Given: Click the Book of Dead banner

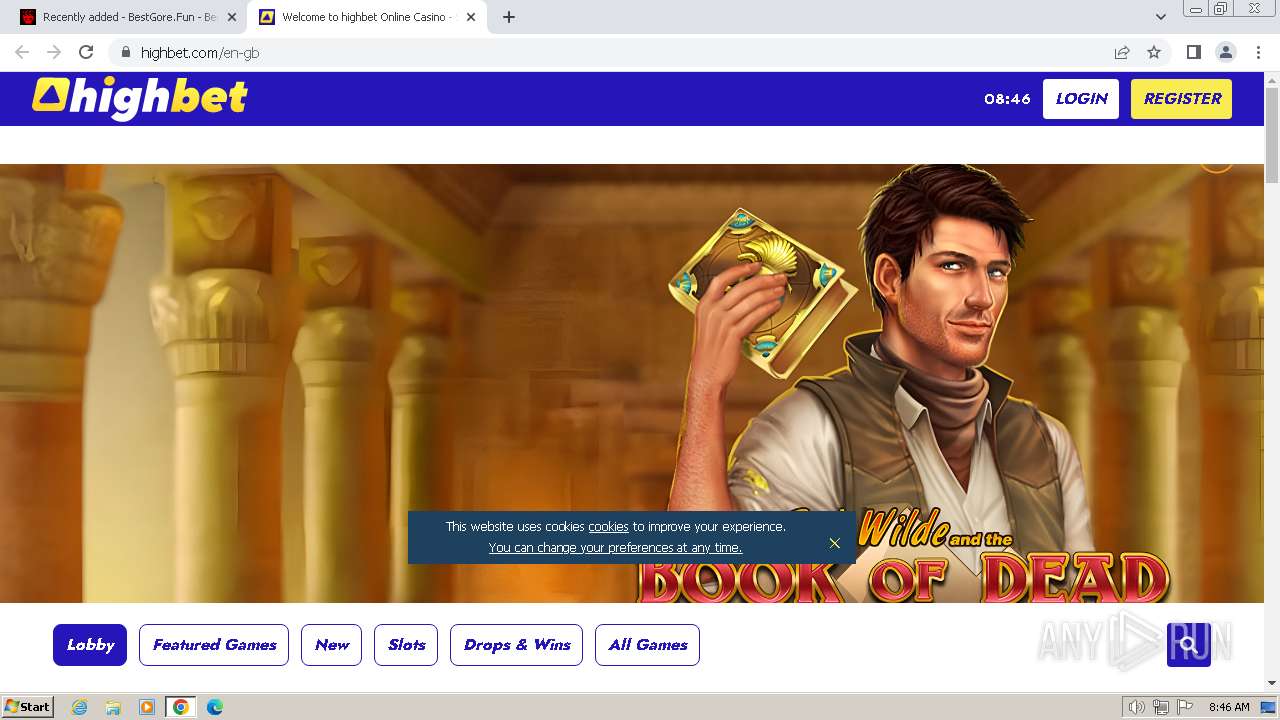Looking at the screenshot, I should (x=632, y=384).
